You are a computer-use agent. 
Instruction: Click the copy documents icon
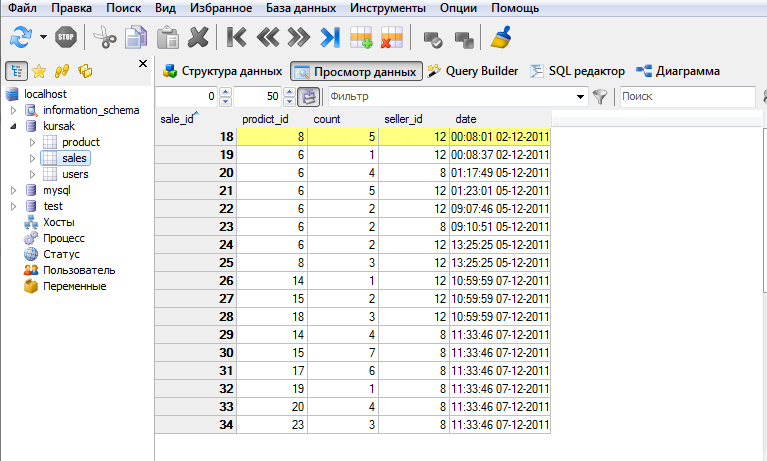[136, 37]
